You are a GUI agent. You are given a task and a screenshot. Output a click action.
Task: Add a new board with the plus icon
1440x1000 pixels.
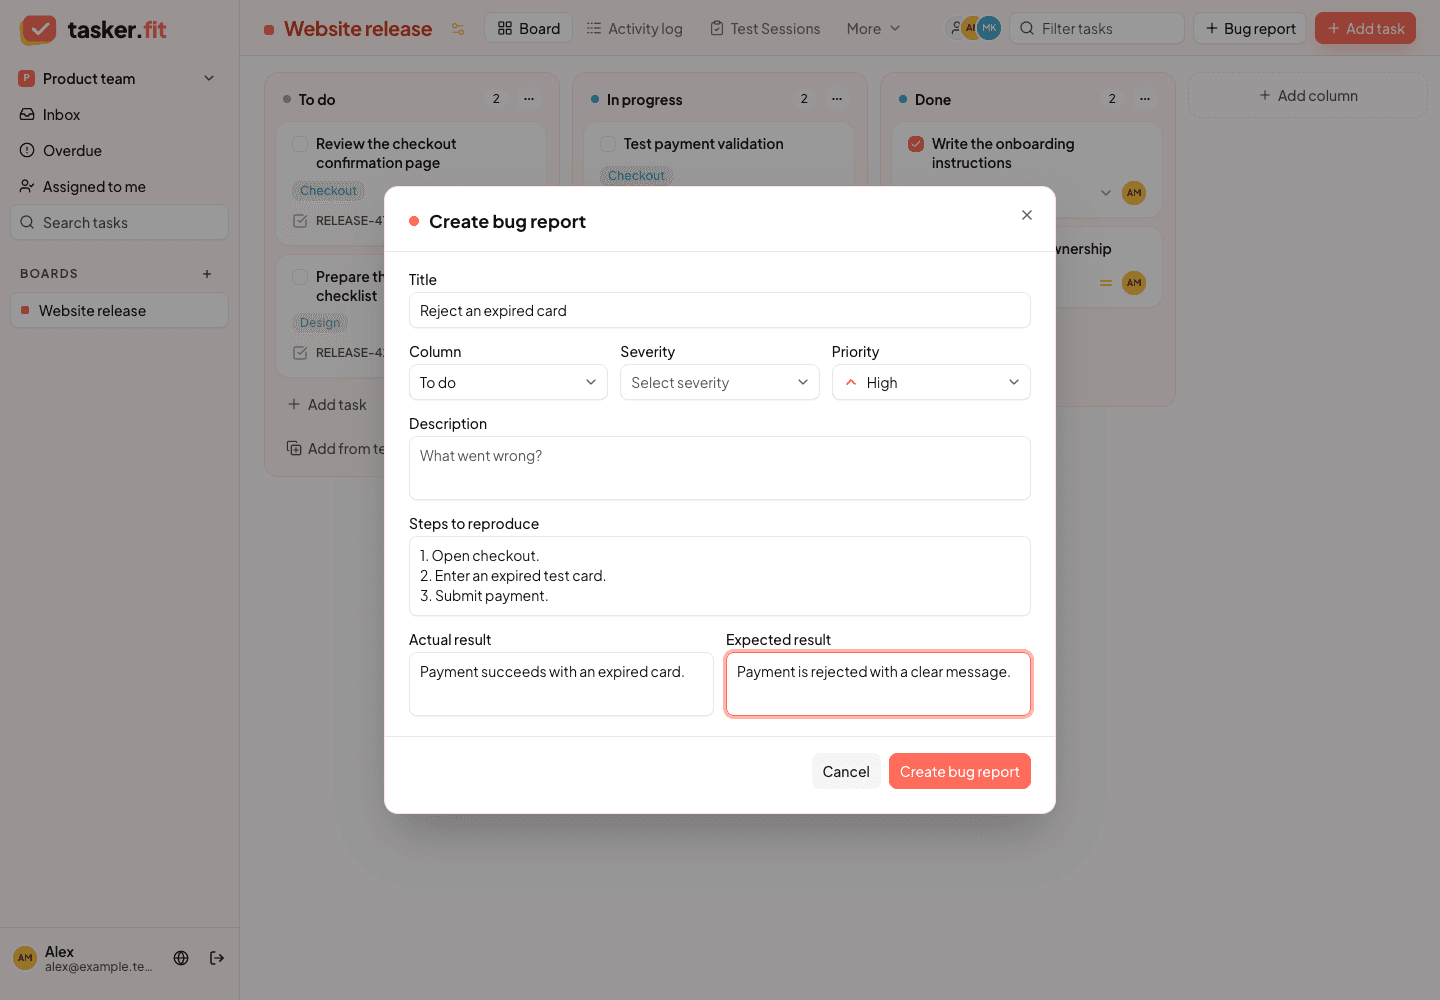point(207,274)
